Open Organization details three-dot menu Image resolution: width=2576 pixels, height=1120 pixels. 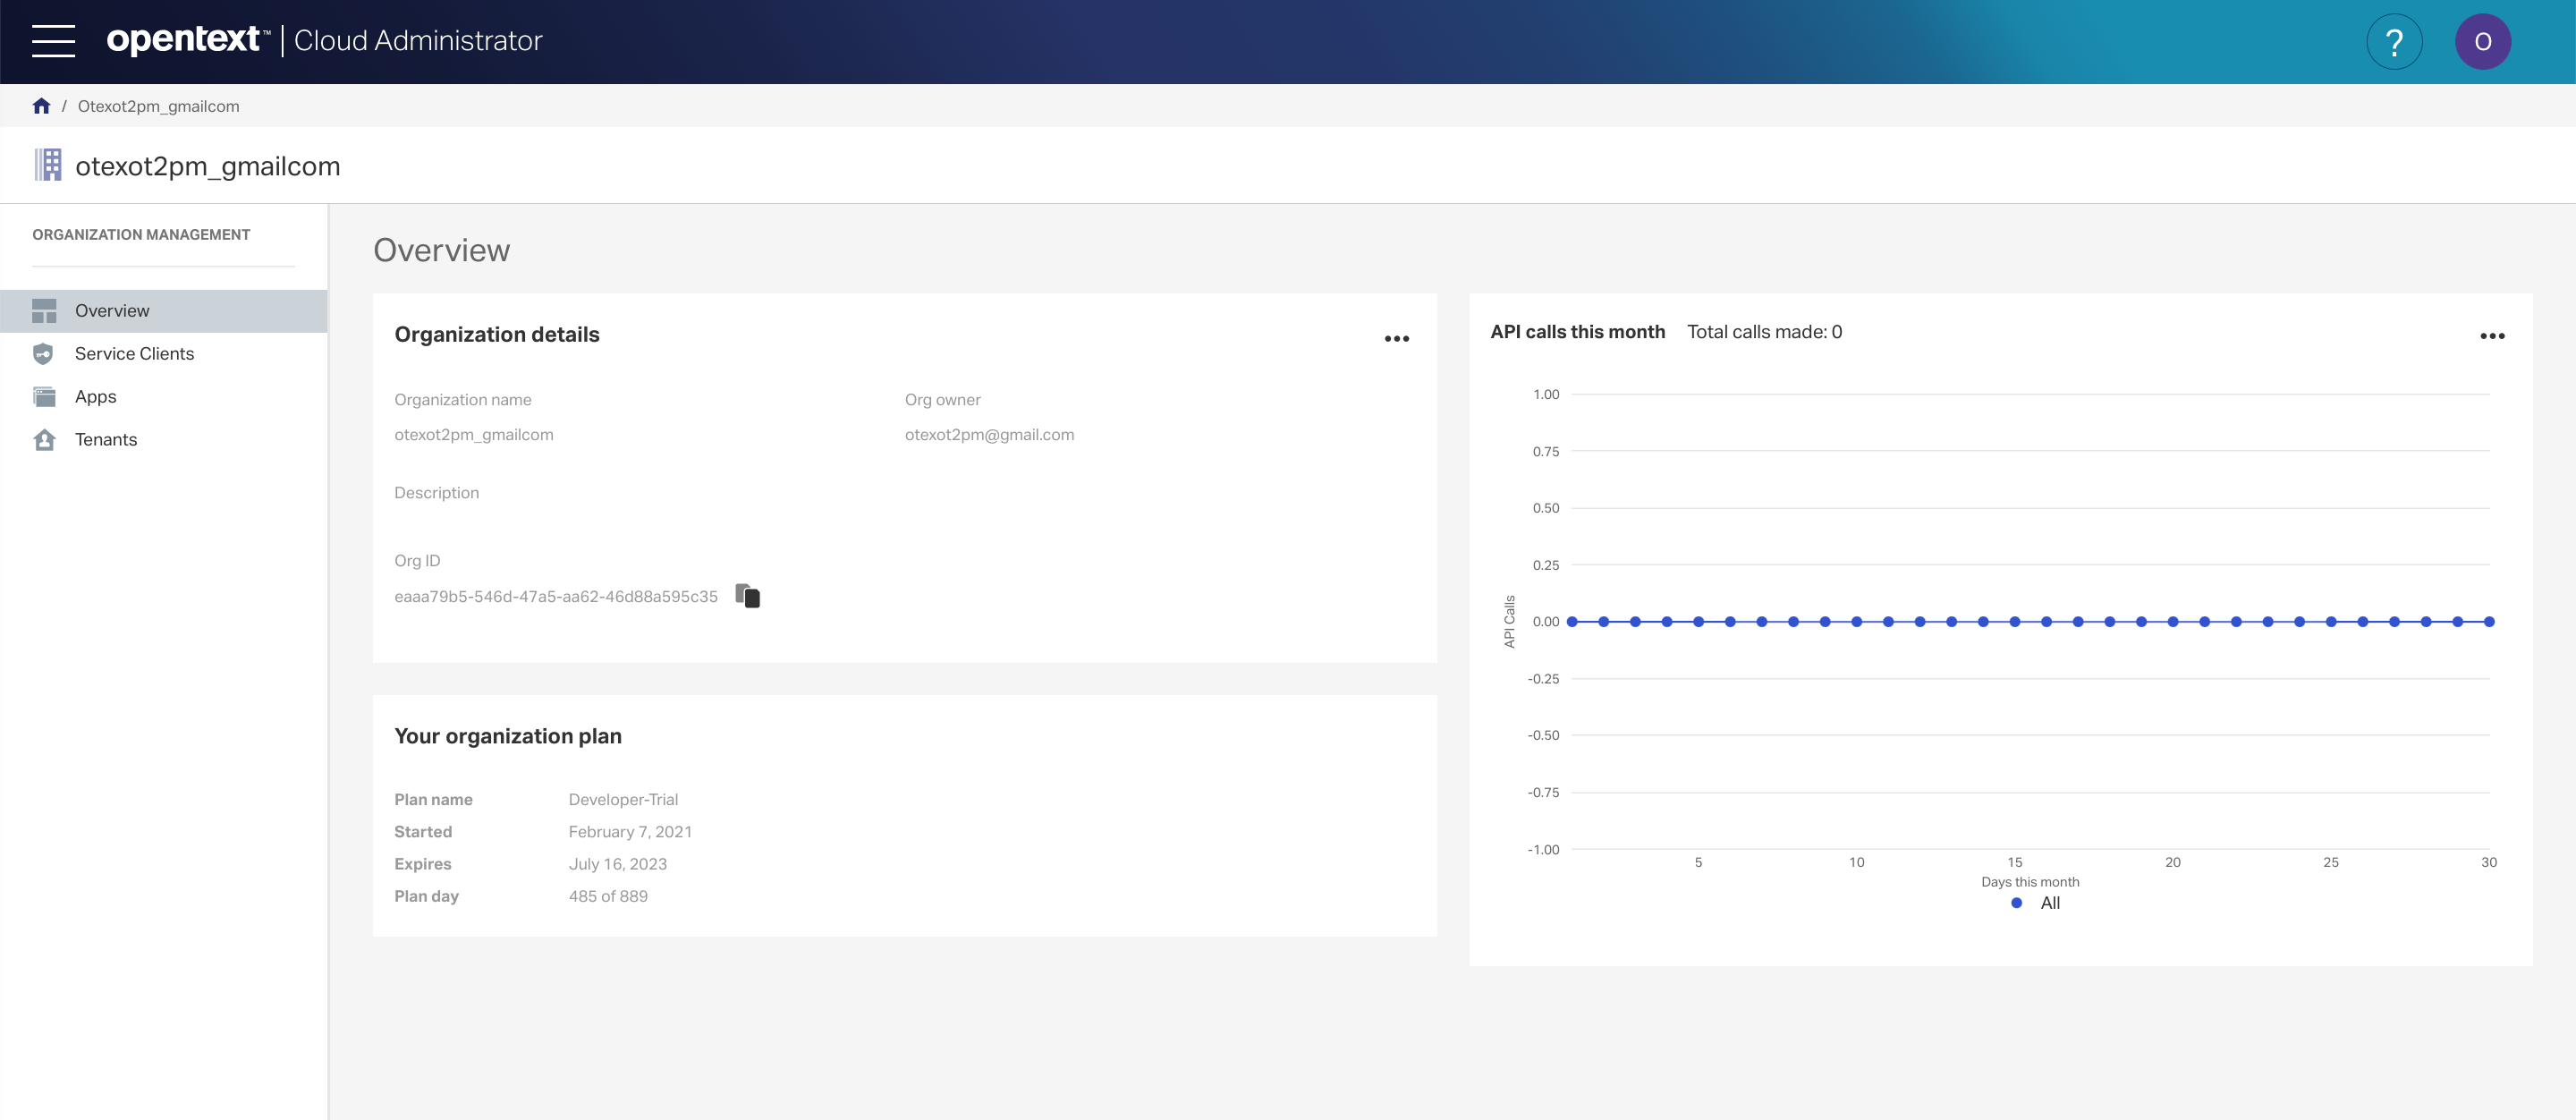coord(1397,339)
